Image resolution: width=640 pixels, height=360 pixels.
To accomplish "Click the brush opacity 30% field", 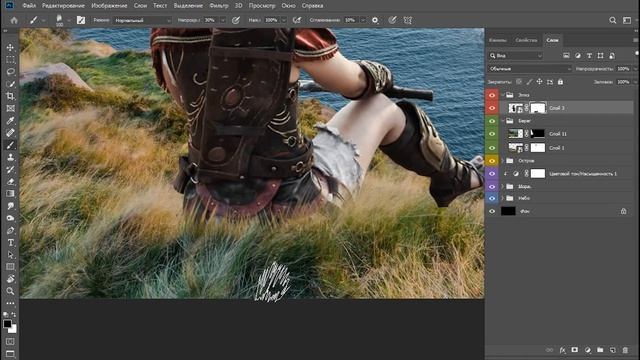I will coord(211,20).
